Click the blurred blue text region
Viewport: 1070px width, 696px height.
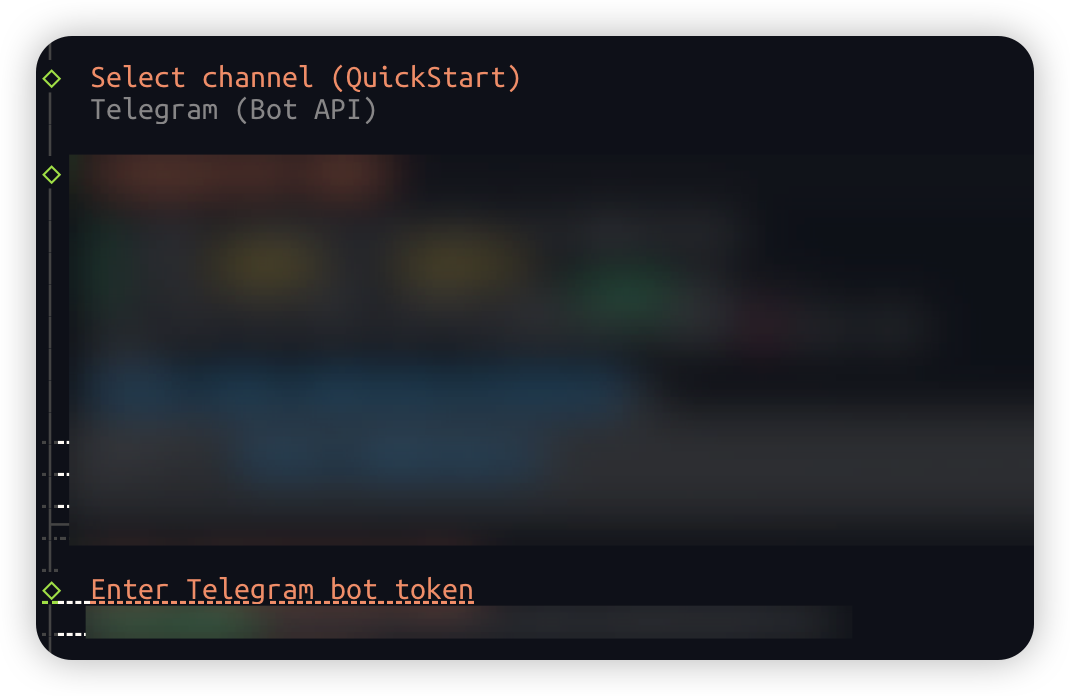point(362,416)
